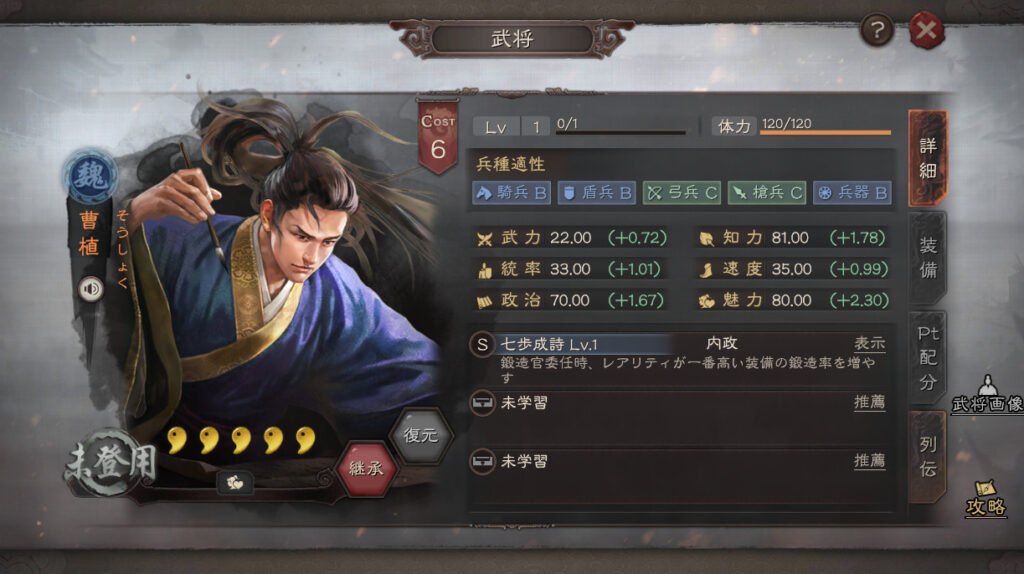Screen dimensions: 1024x574
Task: Select the 槍兵 C aptitude badge
Action: pyautogui.click(x=767, y=193)
